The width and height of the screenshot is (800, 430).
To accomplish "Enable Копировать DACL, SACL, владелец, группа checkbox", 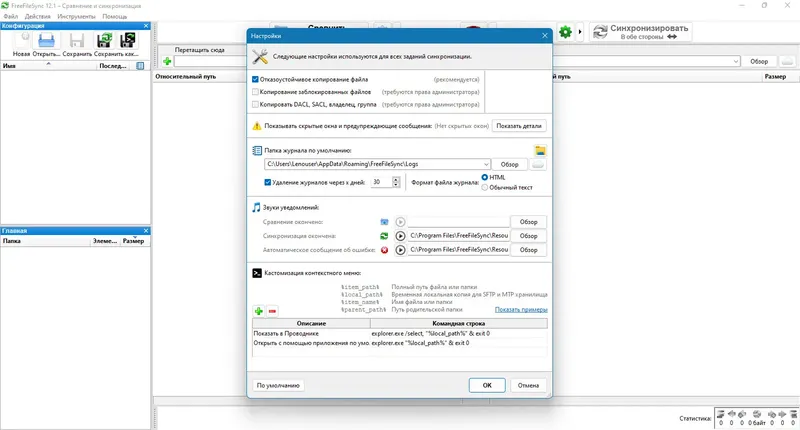I will tap(255, 104).
